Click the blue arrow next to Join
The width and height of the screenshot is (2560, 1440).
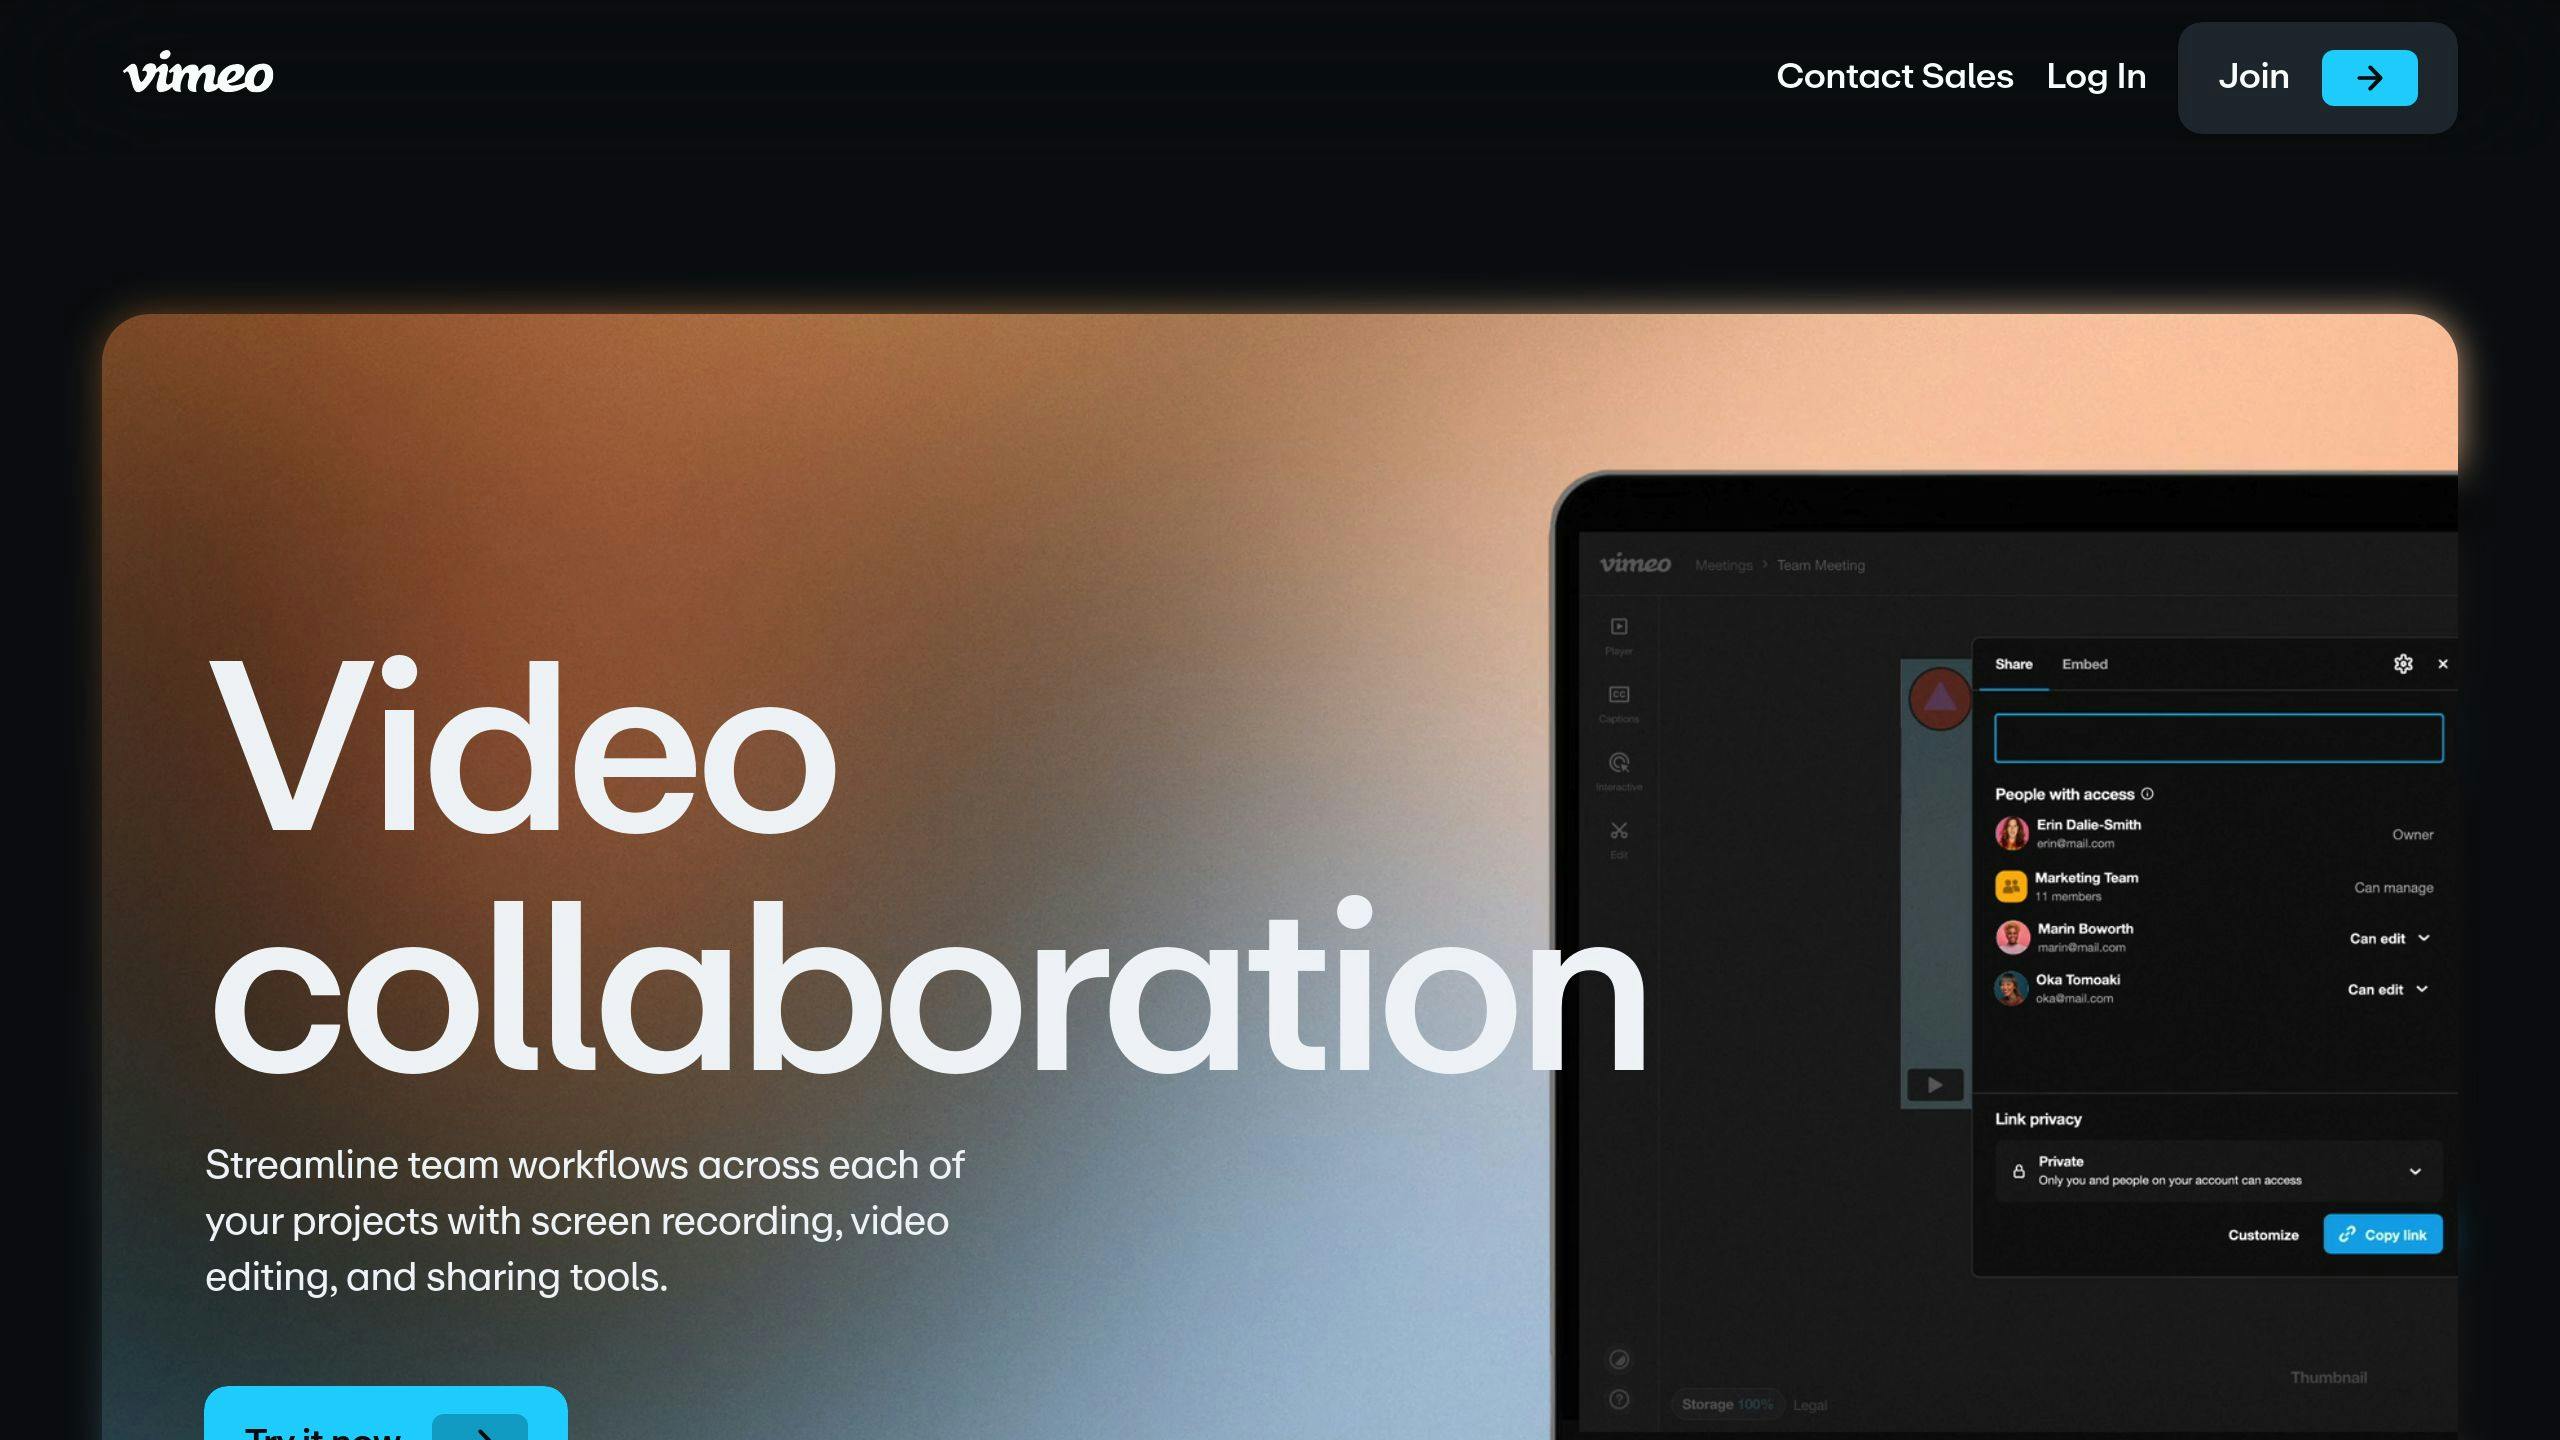[x=2369, y=78]
